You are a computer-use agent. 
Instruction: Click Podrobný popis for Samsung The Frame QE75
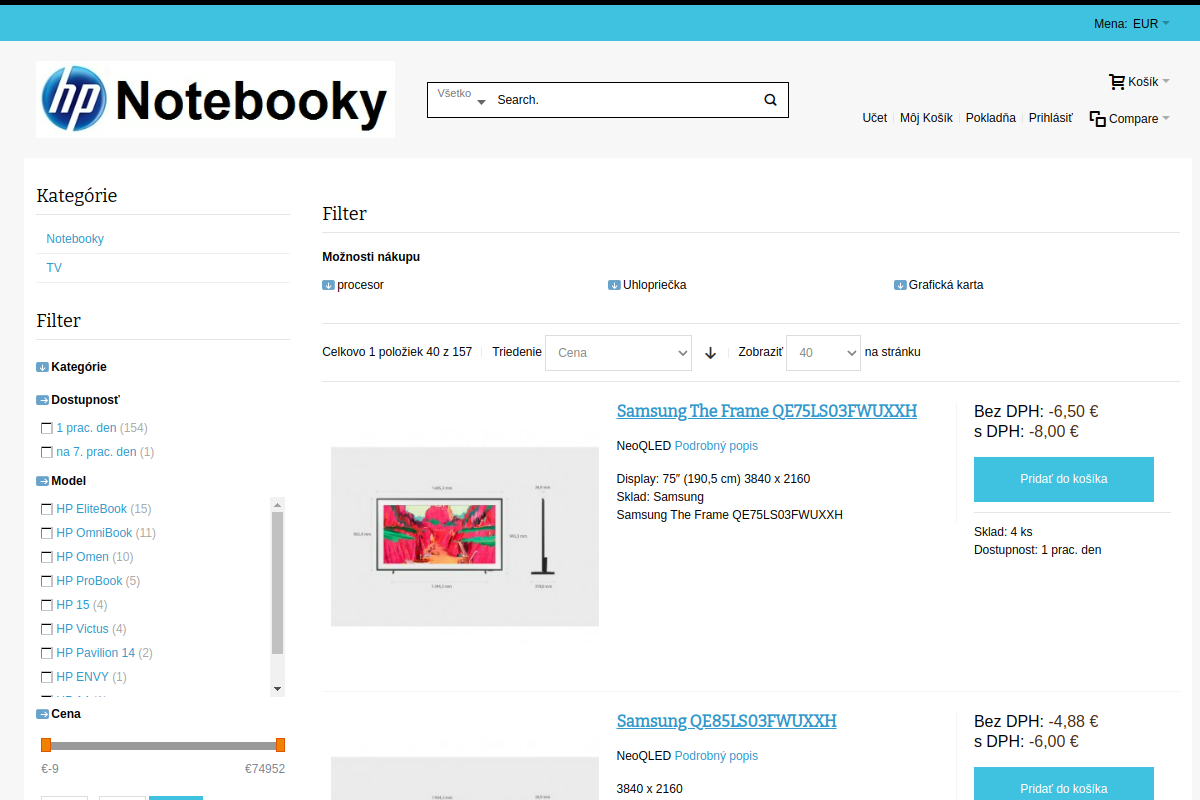716,446
